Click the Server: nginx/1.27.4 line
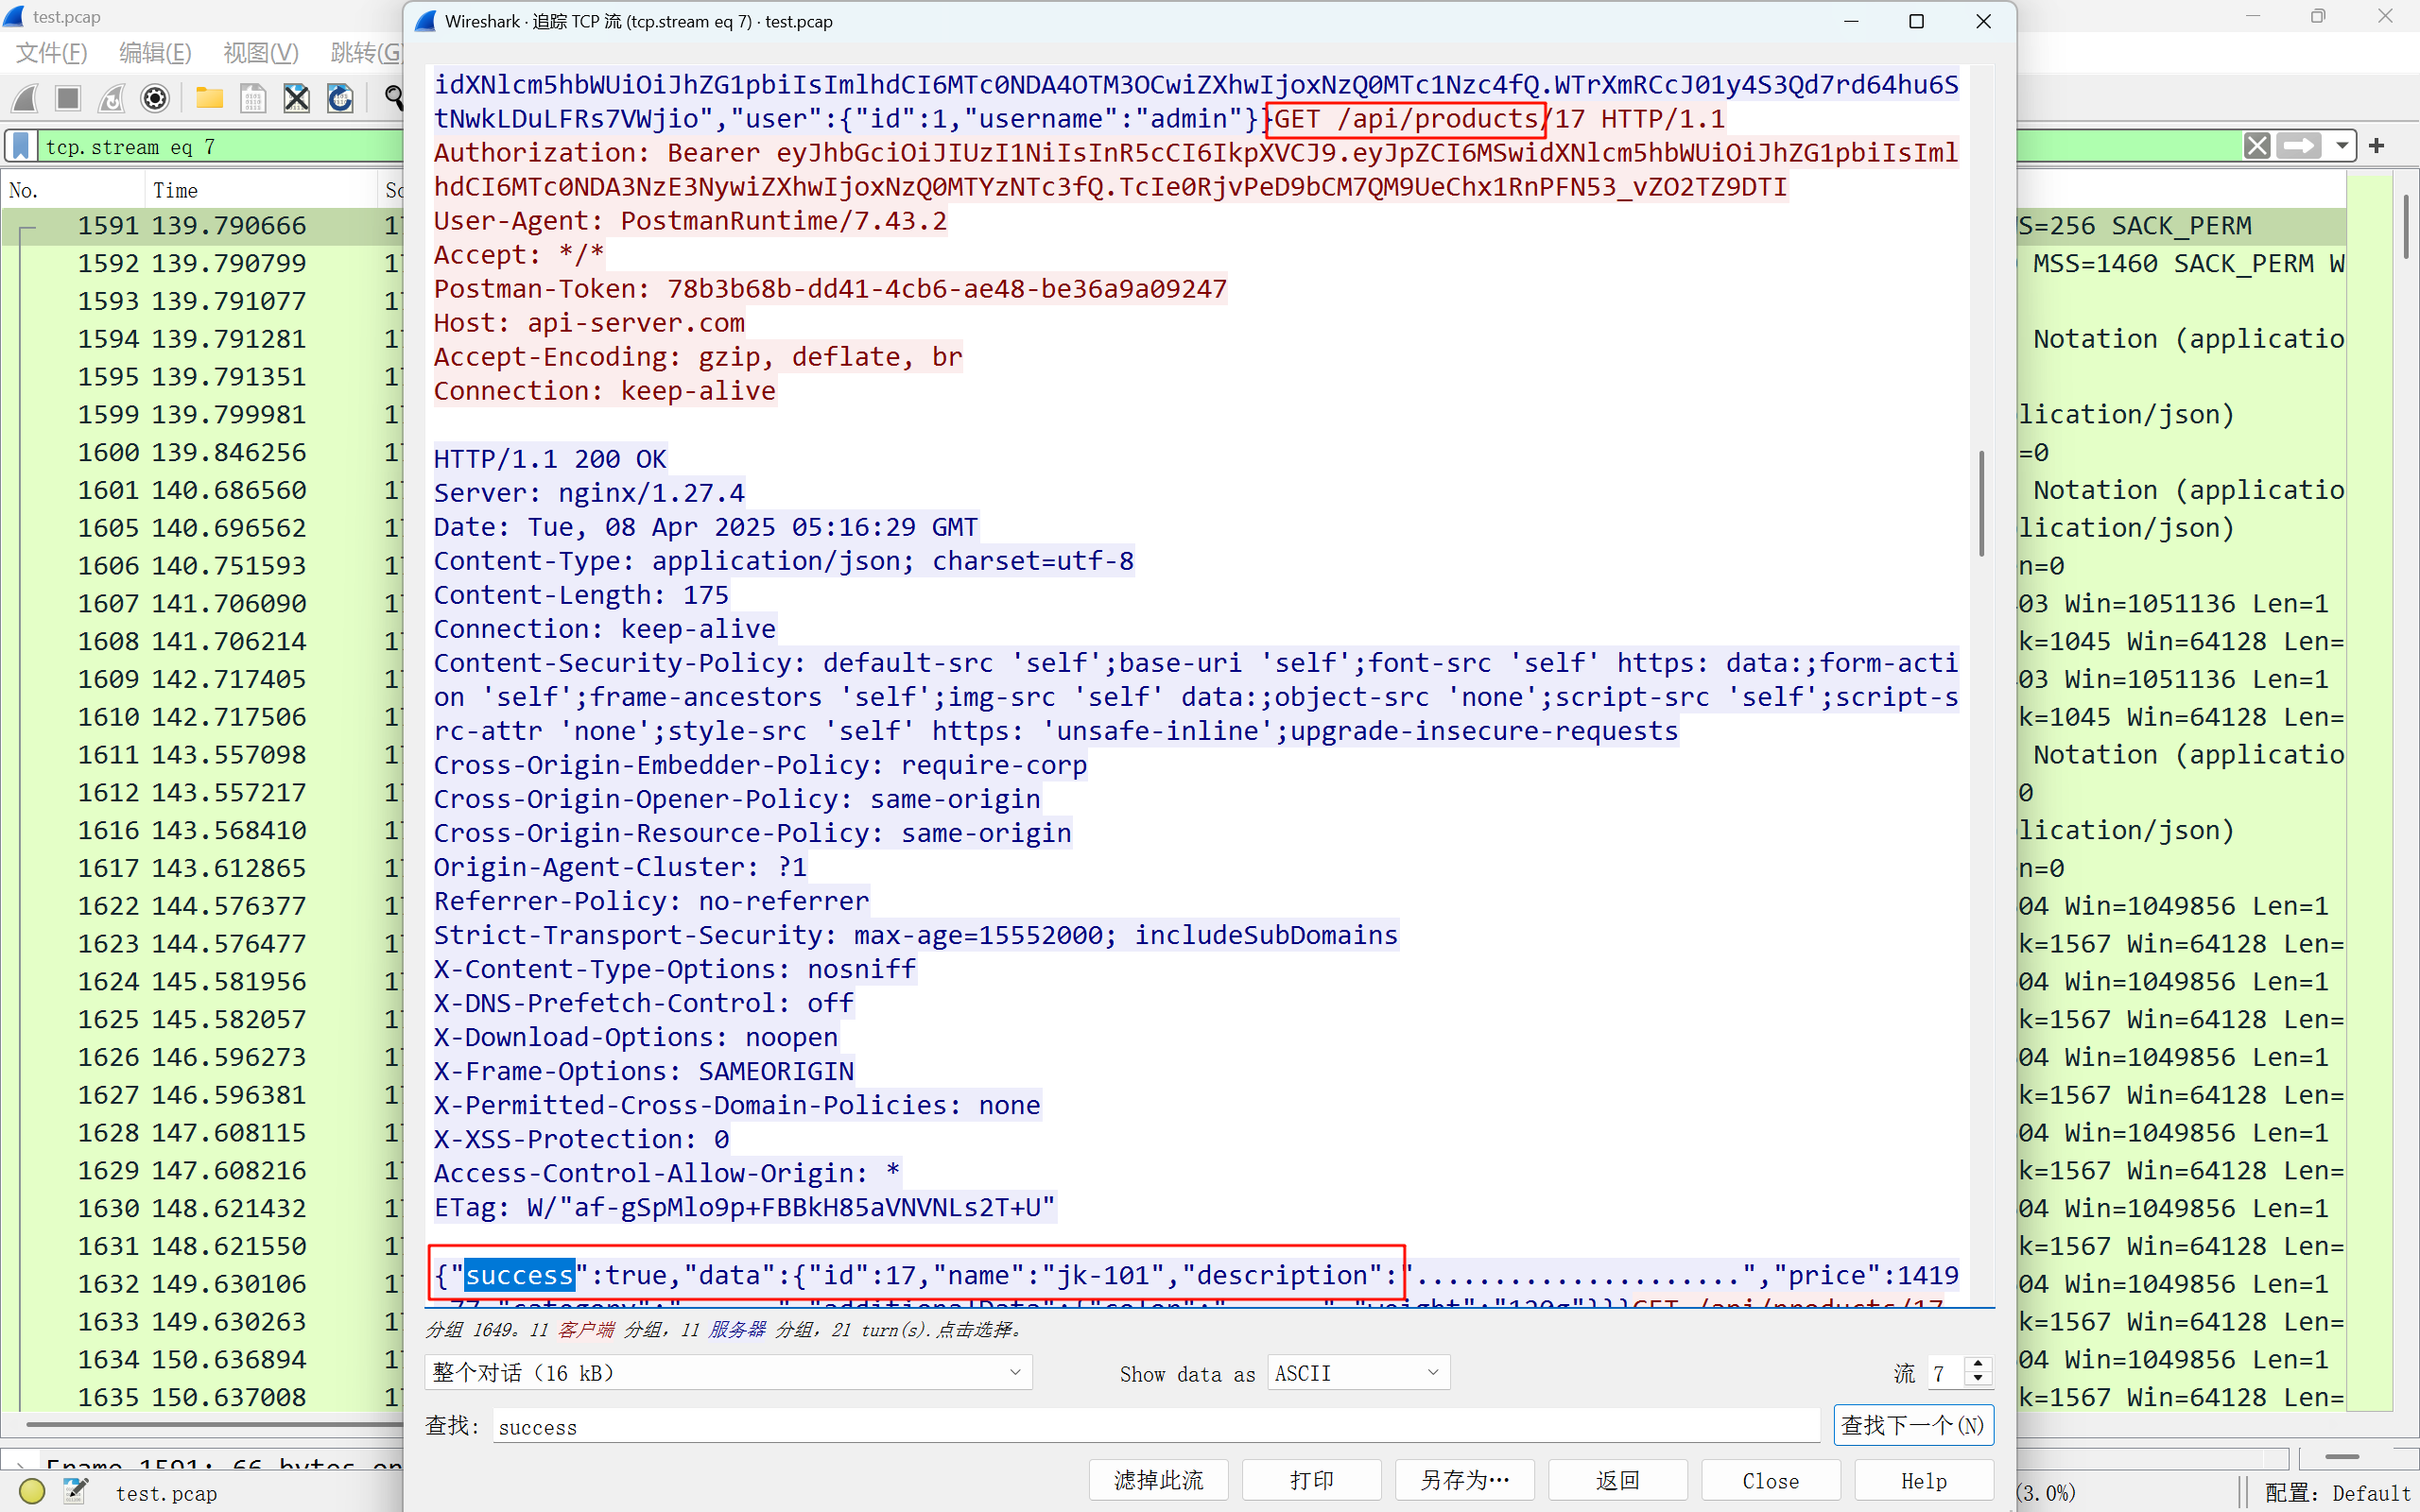 (589, 493)
